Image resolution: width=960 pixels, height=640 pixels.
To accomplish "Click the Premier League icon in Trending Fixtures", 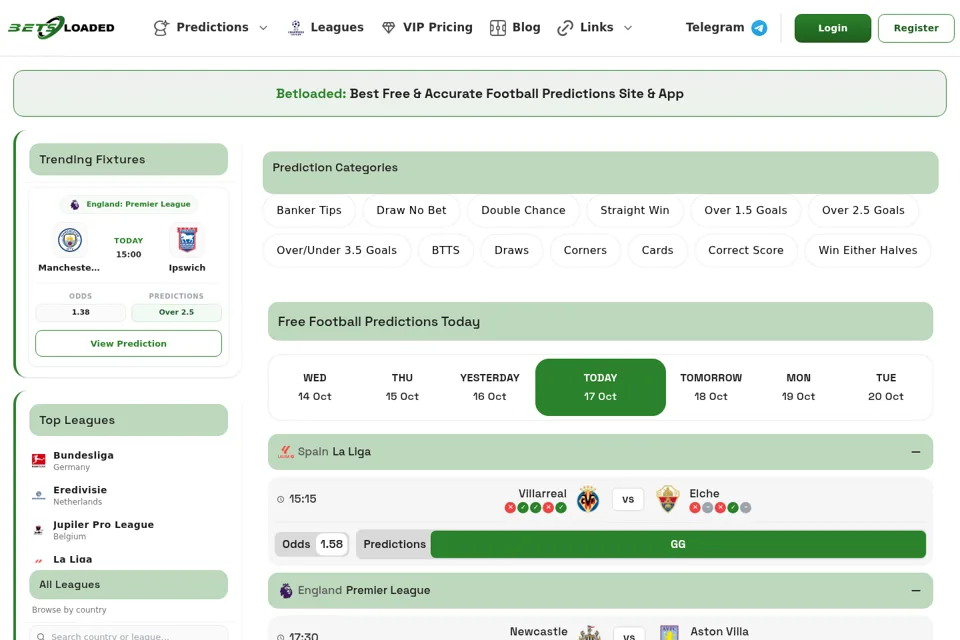I will 75,205.
